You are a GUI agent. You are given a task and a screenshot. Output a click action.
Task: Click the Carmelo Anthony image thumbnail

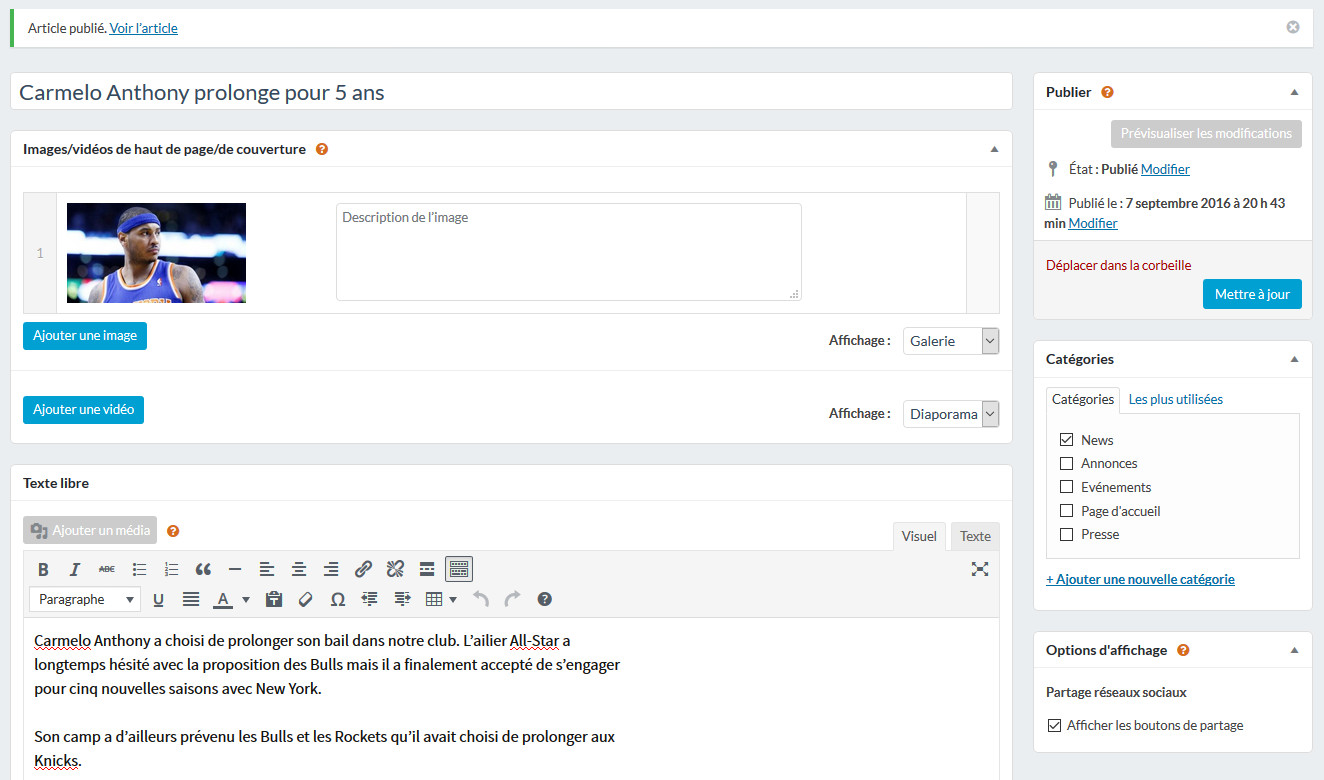click(156, 253)
